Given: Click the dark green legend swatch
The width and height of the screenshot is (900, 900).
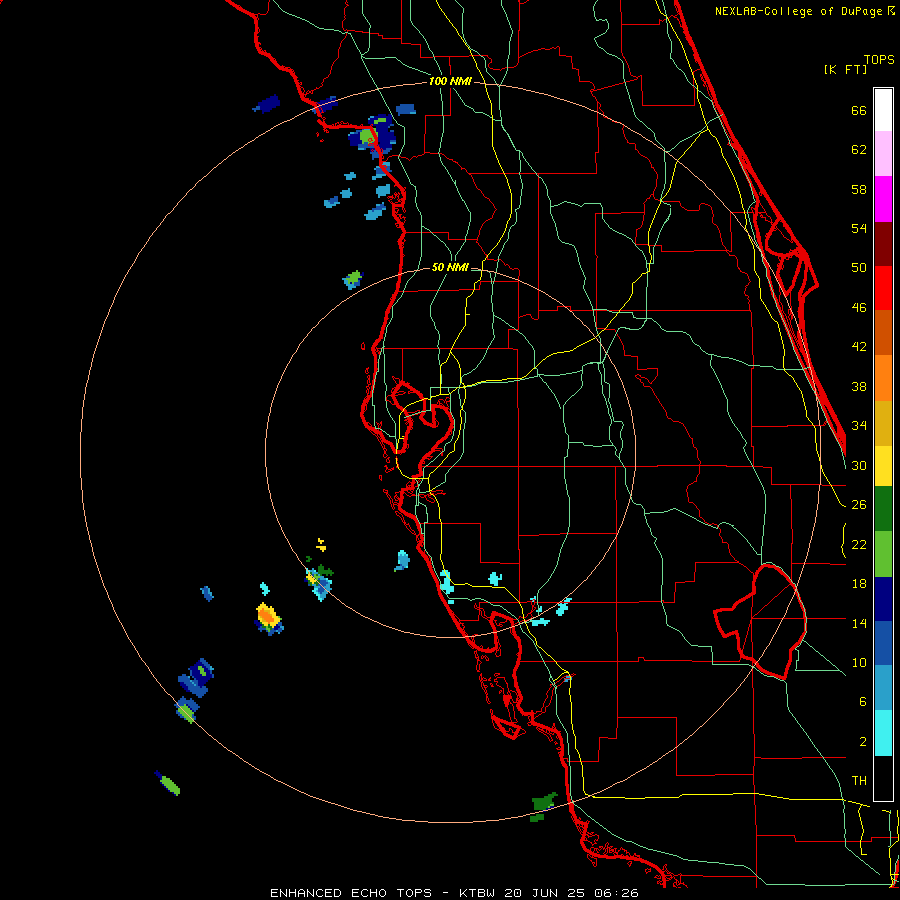Looking at the screenshot, I should [883, 509].
